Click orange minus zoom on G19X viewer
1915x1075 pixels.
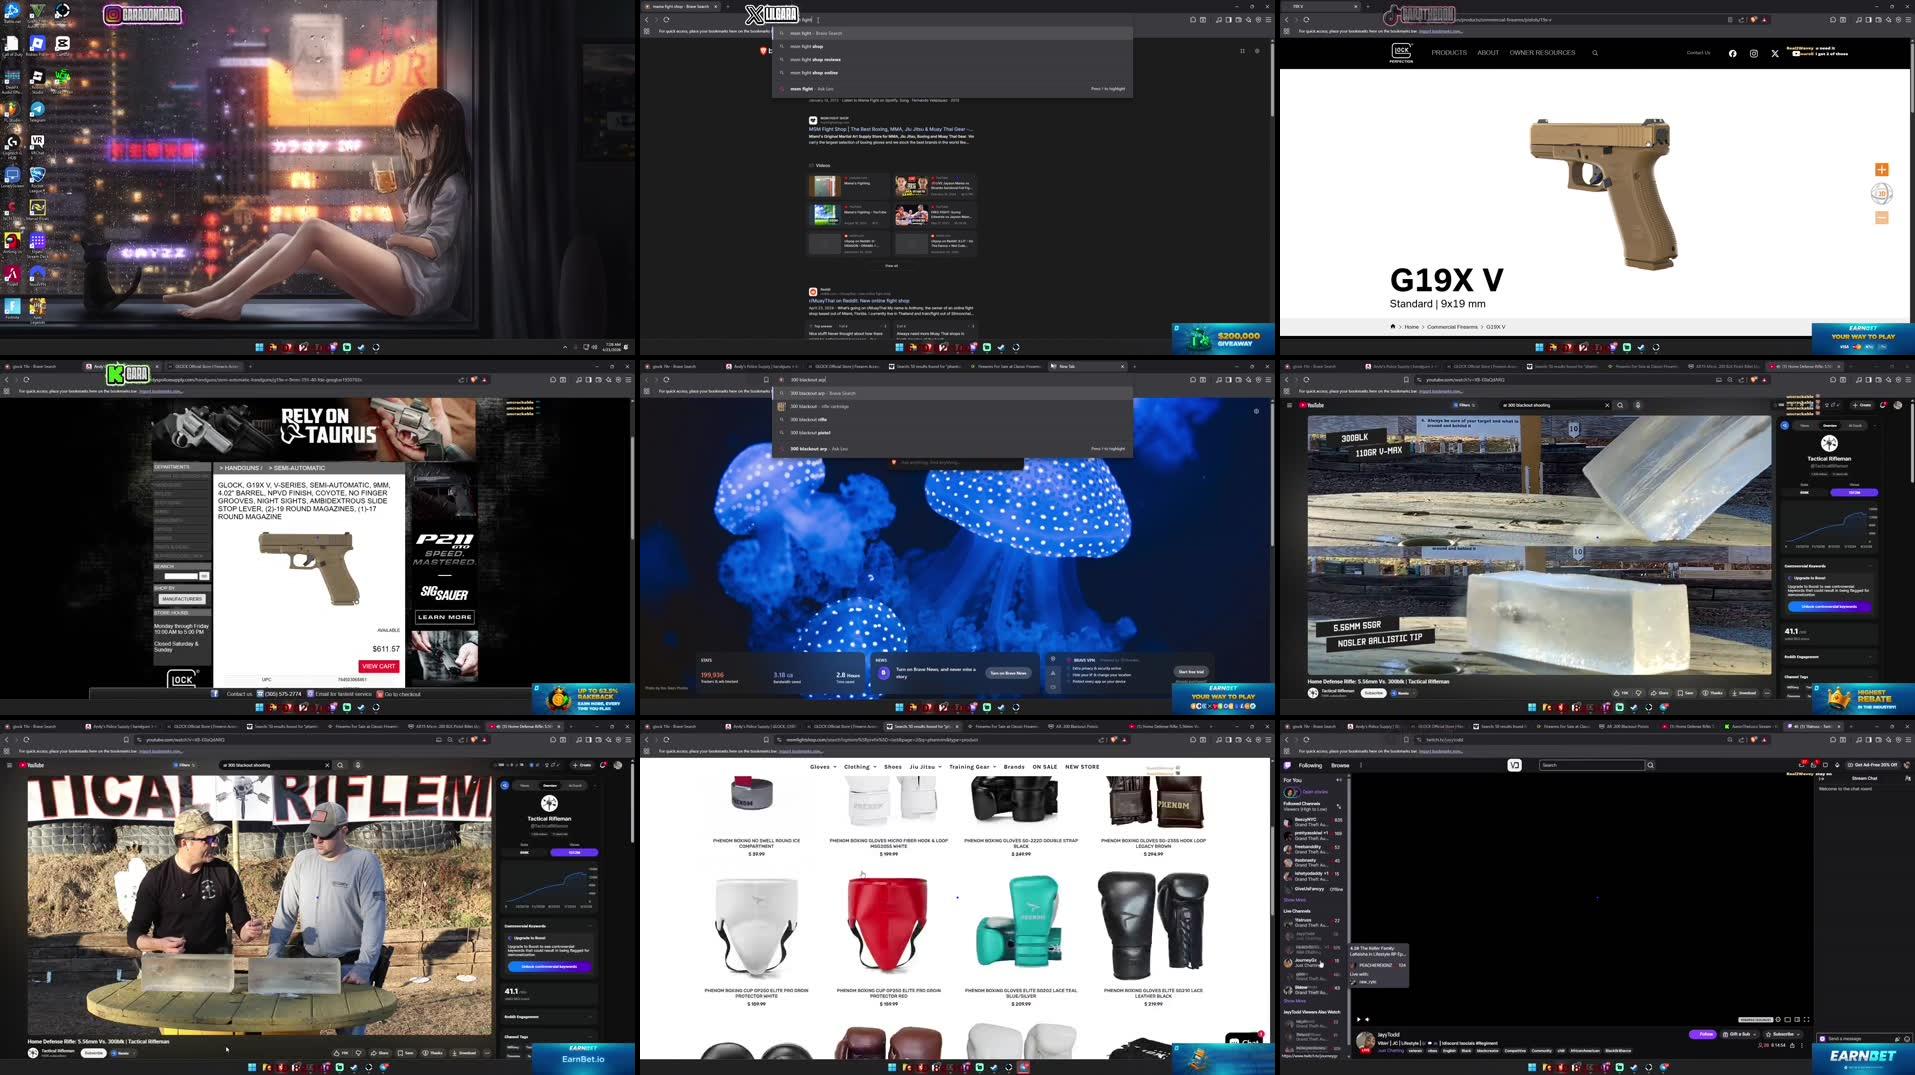pos(1881,217)
